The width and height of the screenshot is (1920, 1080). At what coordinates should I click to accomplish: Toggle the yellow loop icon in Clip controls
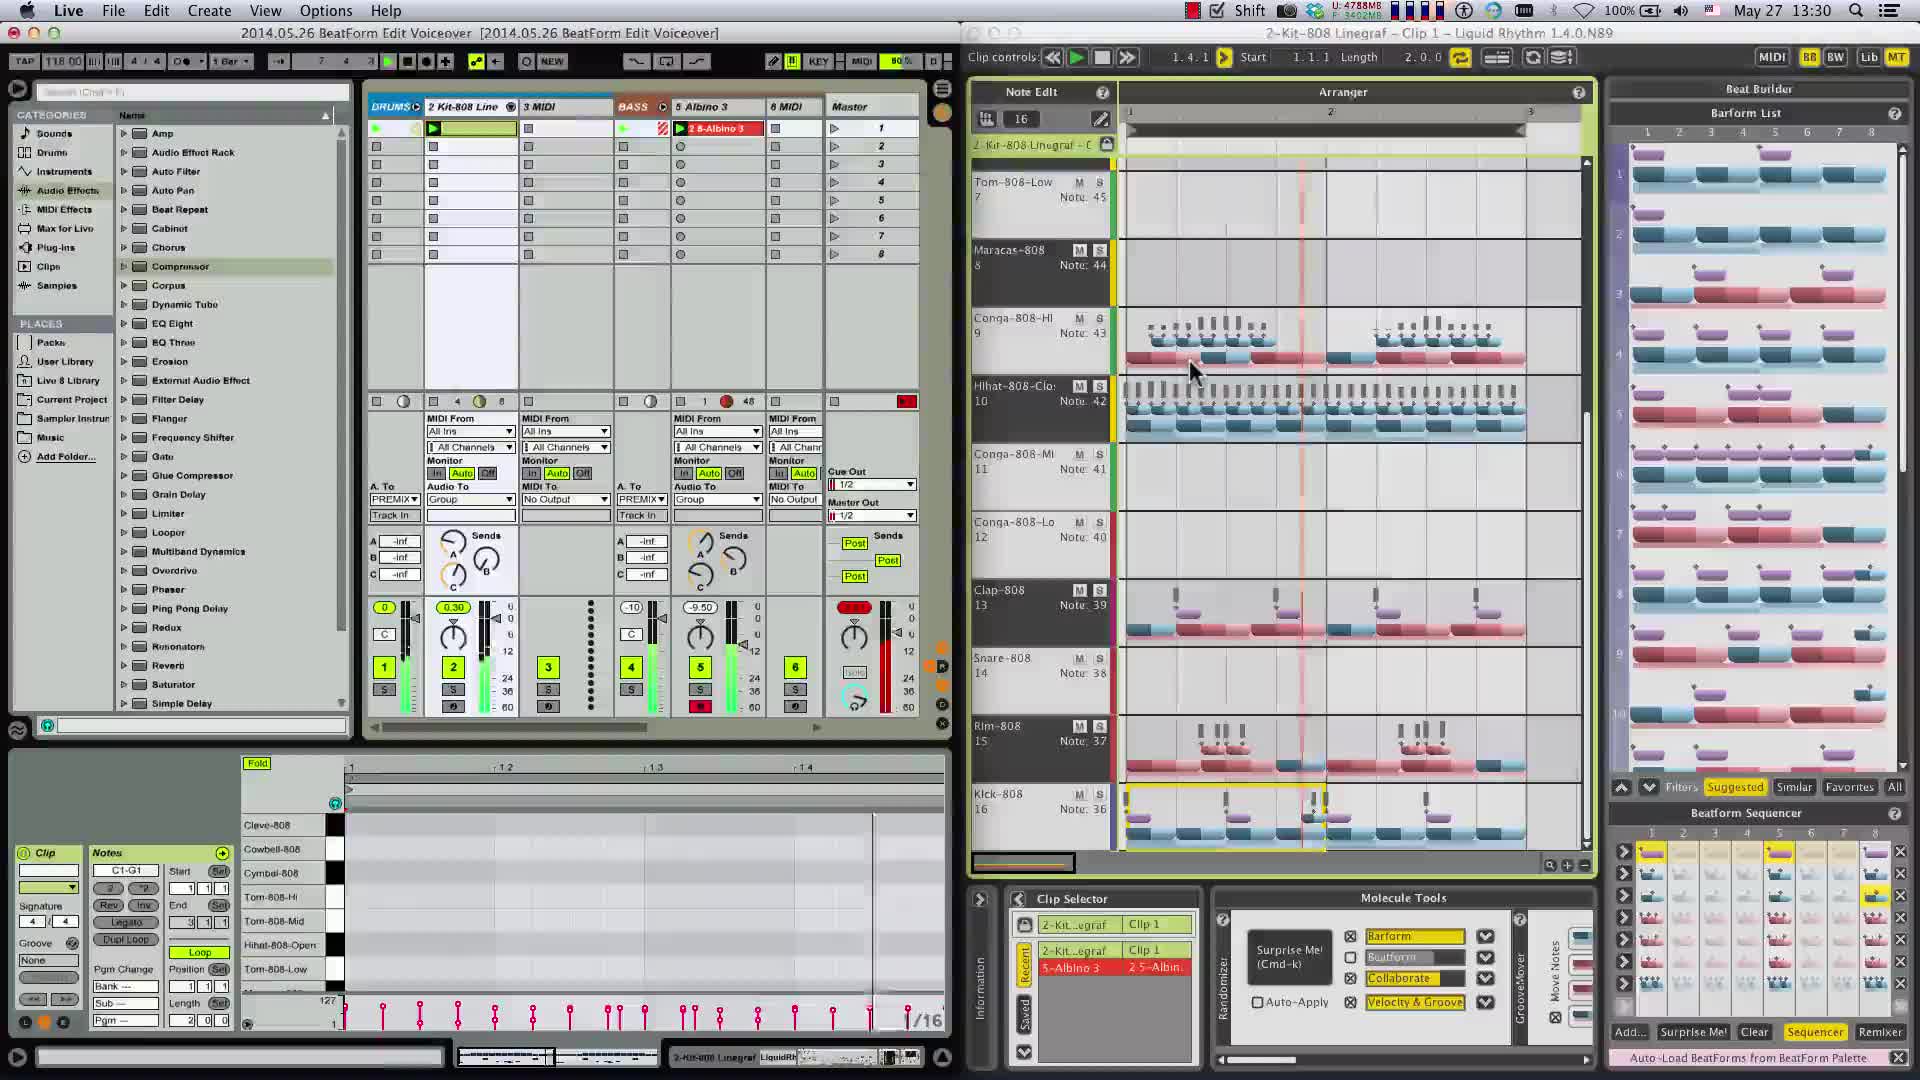click(1460, 58)
